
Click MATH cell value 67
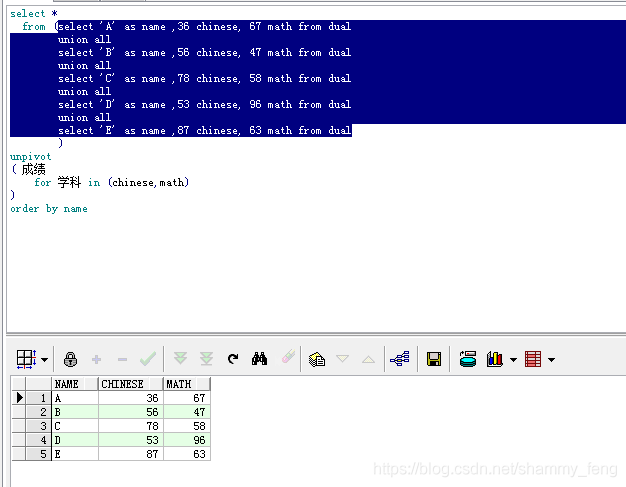click(187, 398)
